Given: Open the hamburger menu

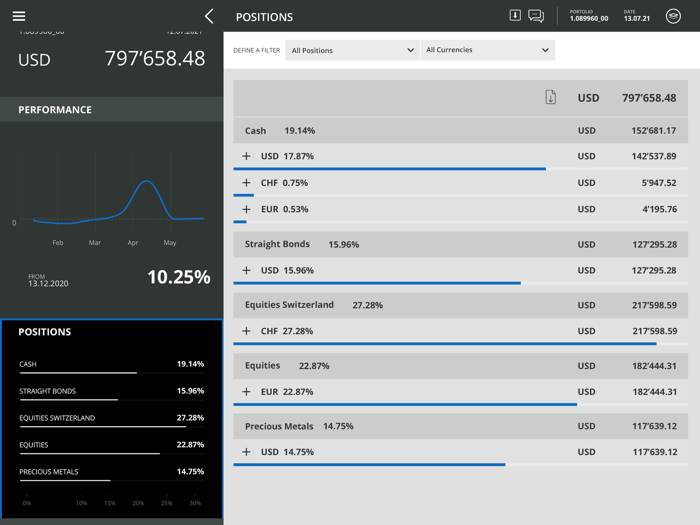Looking at the screenshot, I should pos(19,17).
